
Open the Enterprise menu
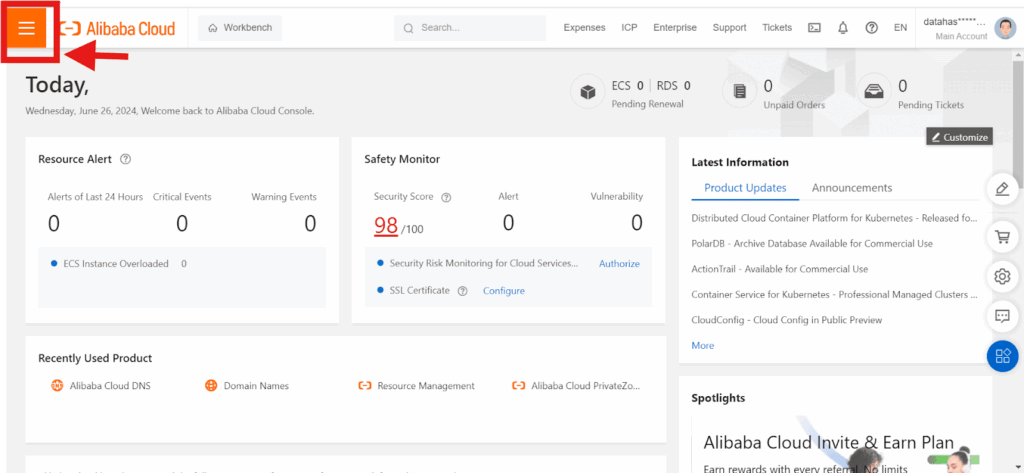tap(675, 28)
